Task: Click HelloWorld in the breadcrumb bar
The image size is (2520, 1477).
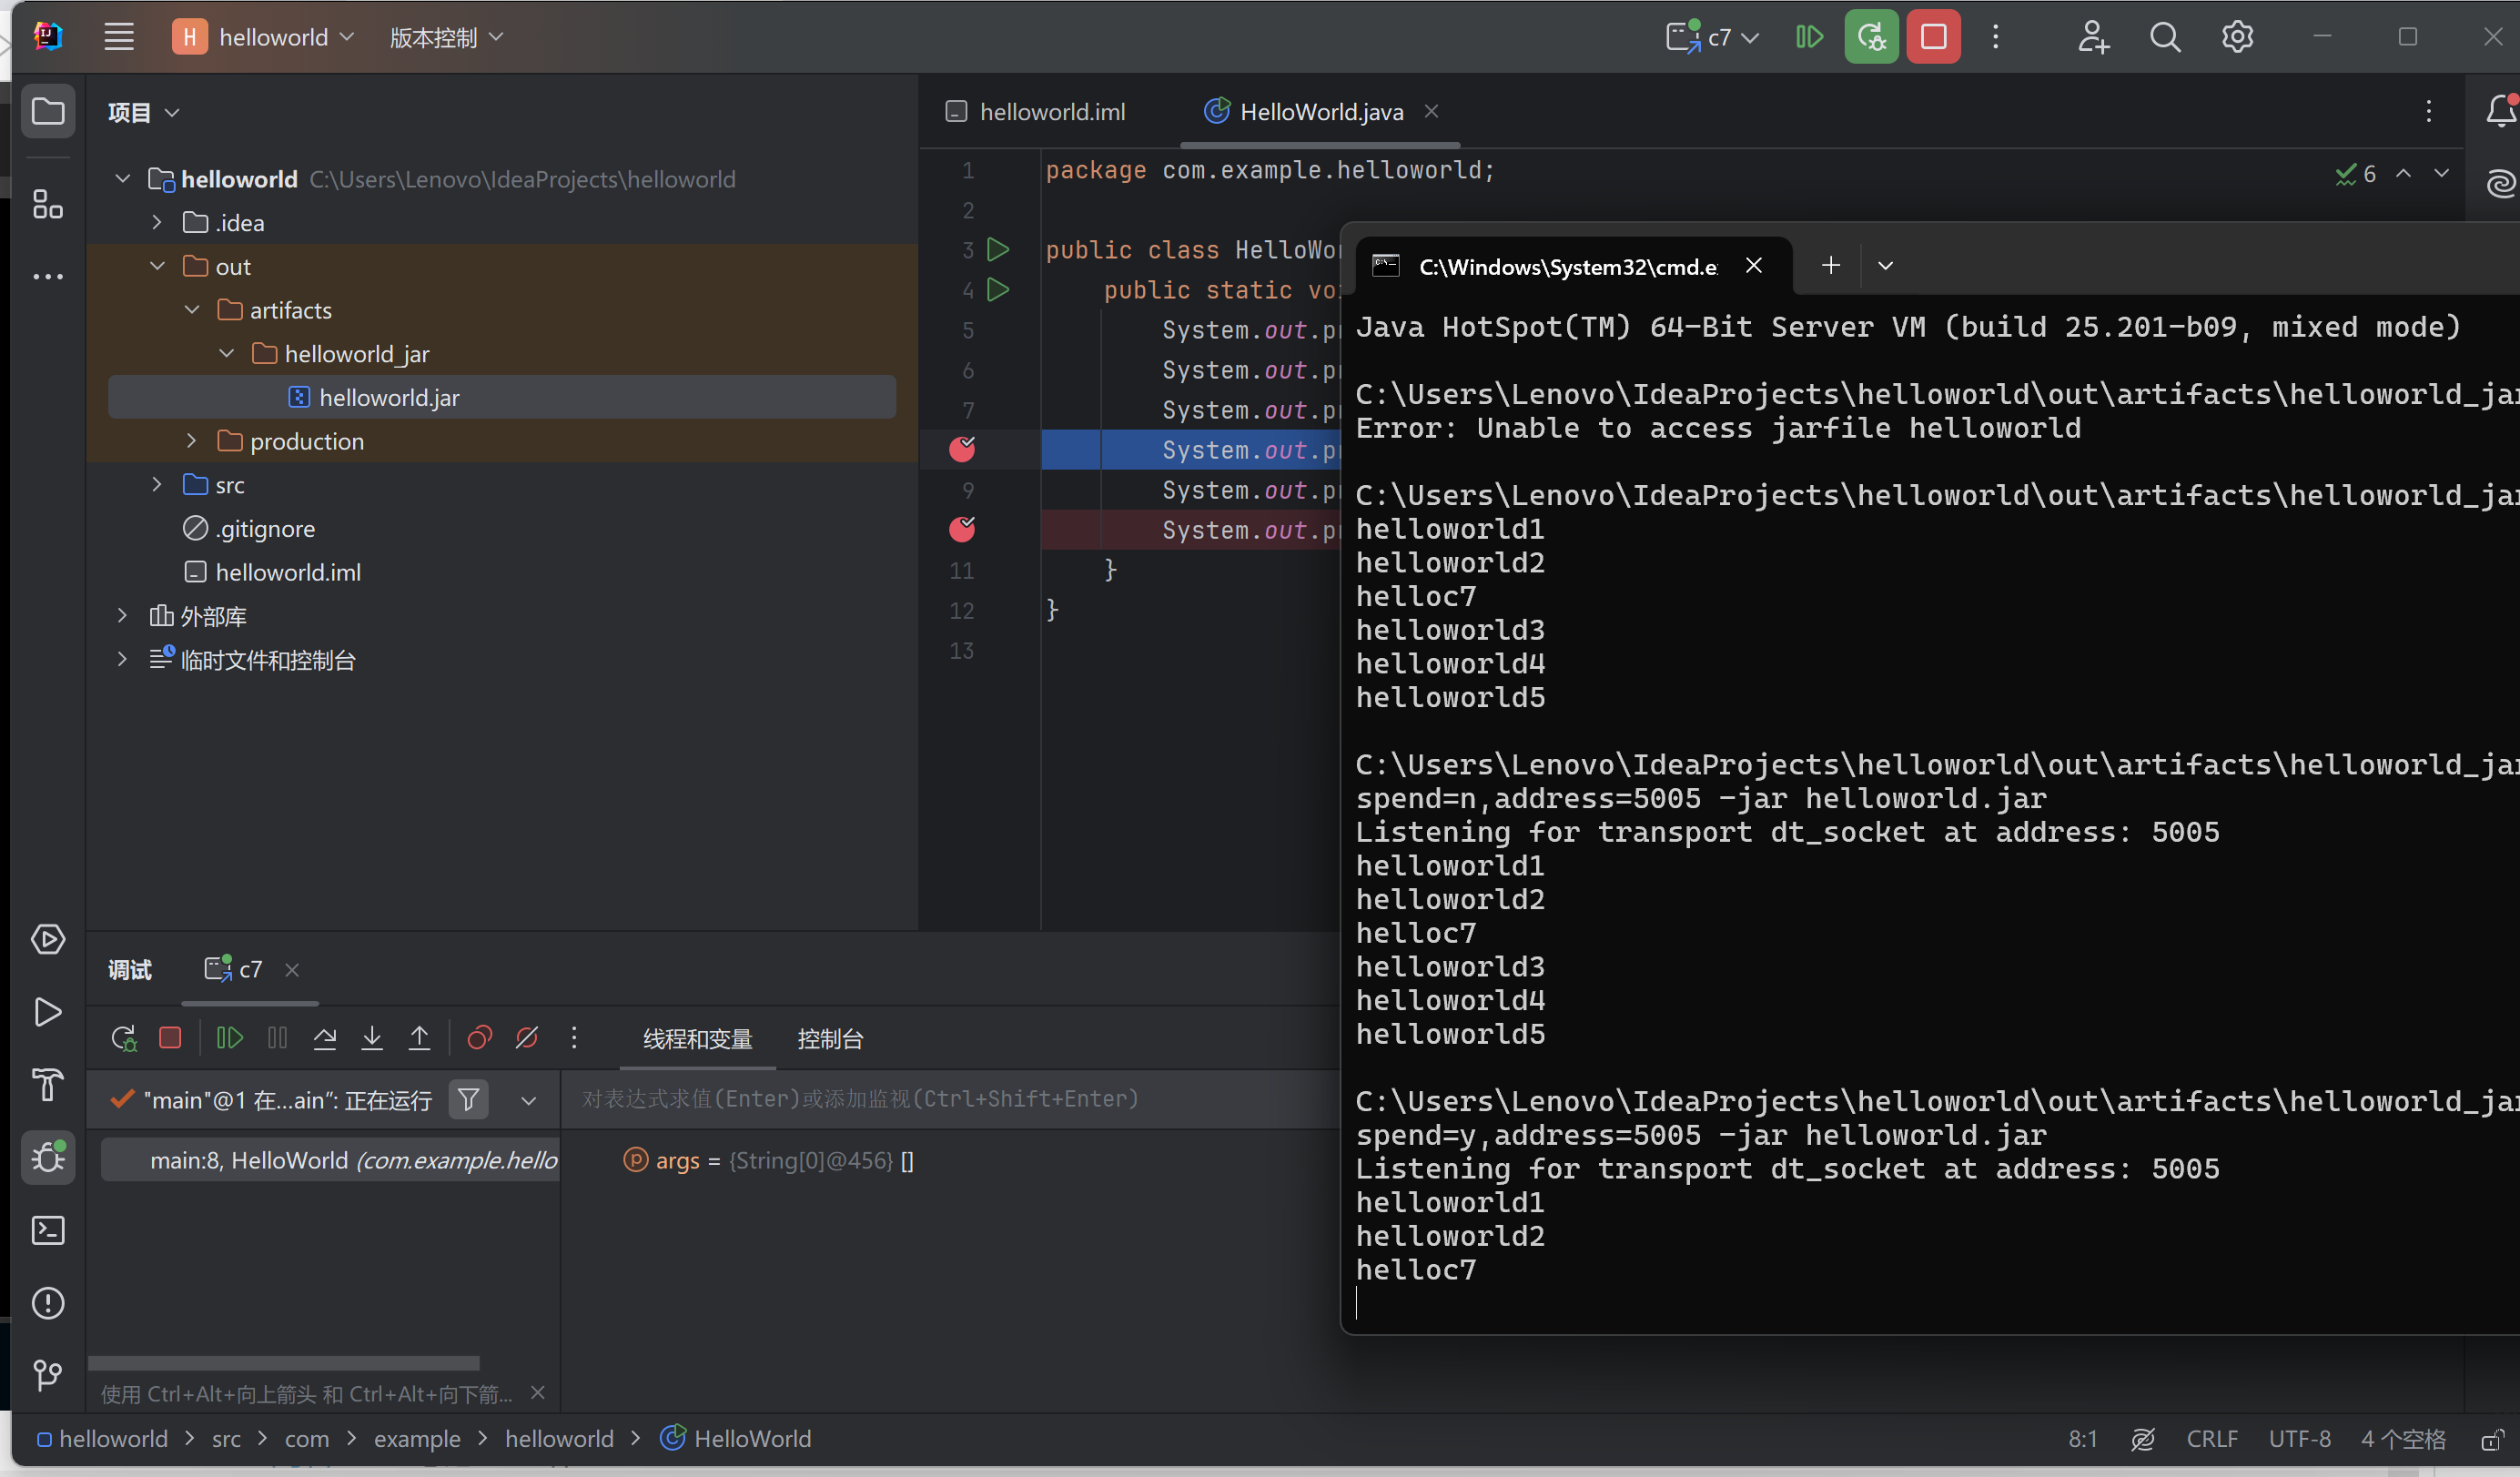Action: (x=752, y=1438)
